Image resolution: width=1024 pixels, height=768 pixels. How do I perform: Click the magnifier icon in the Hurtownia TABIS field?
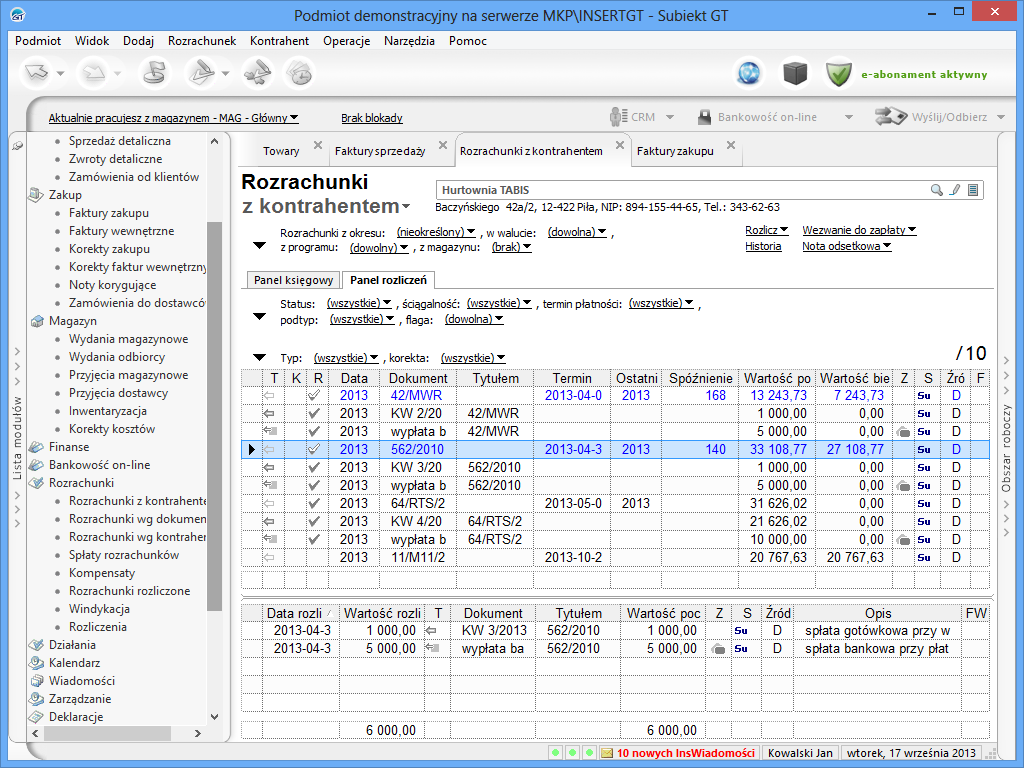pyautogui.click(x=937, y=190)
